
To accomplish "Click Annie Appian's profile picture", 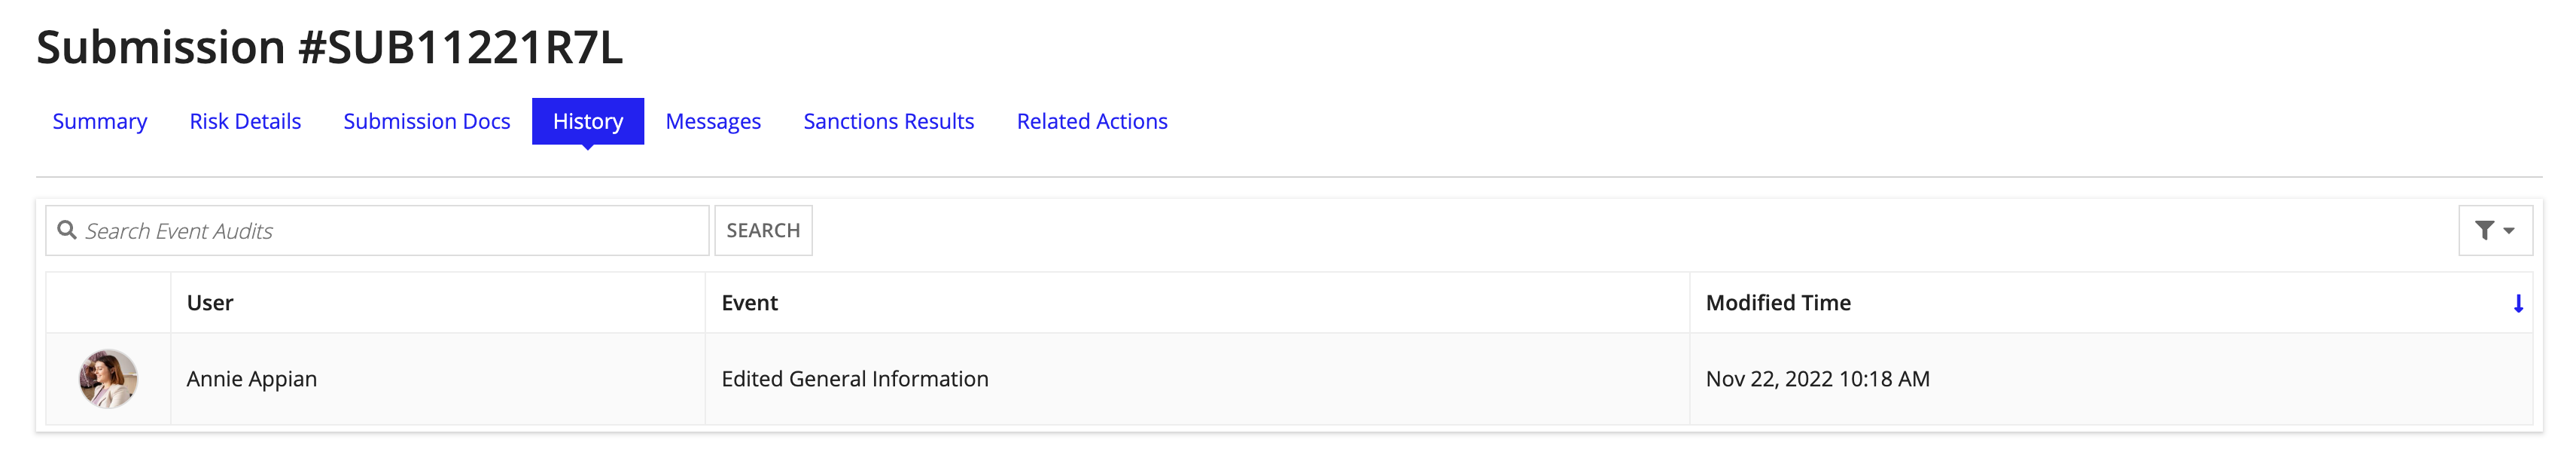I will (110, 379).
